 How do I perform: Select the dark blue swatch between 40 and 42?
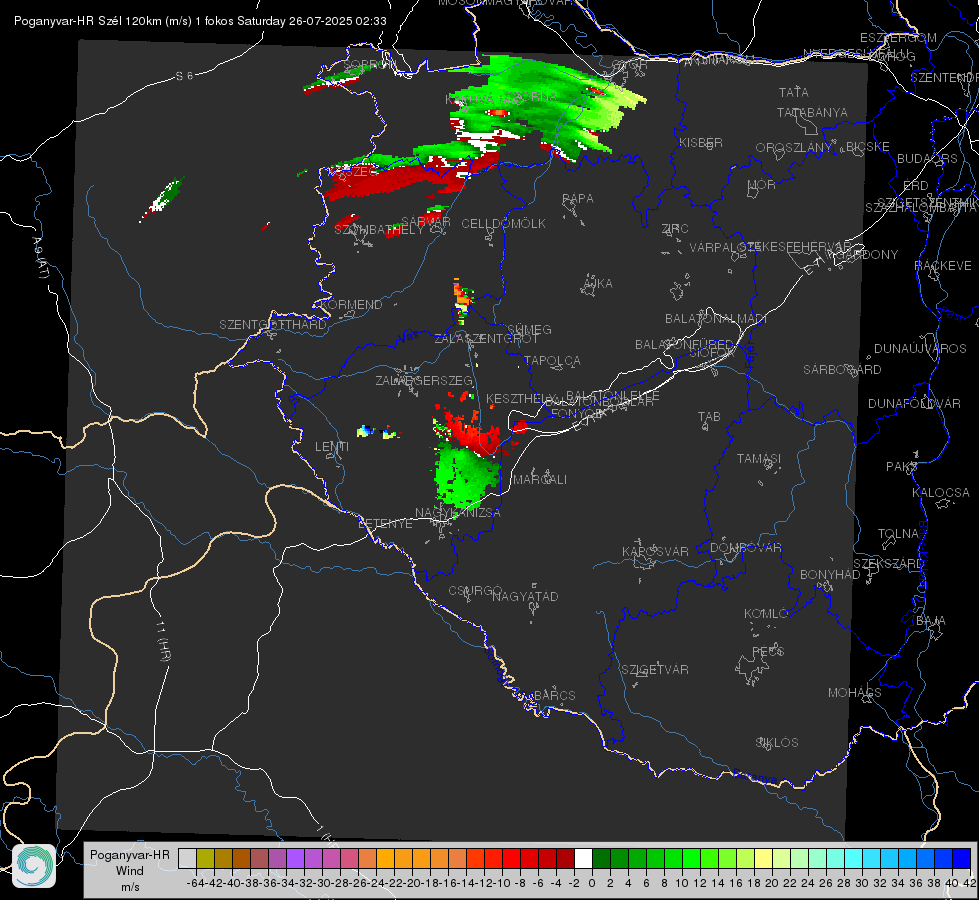962,858
